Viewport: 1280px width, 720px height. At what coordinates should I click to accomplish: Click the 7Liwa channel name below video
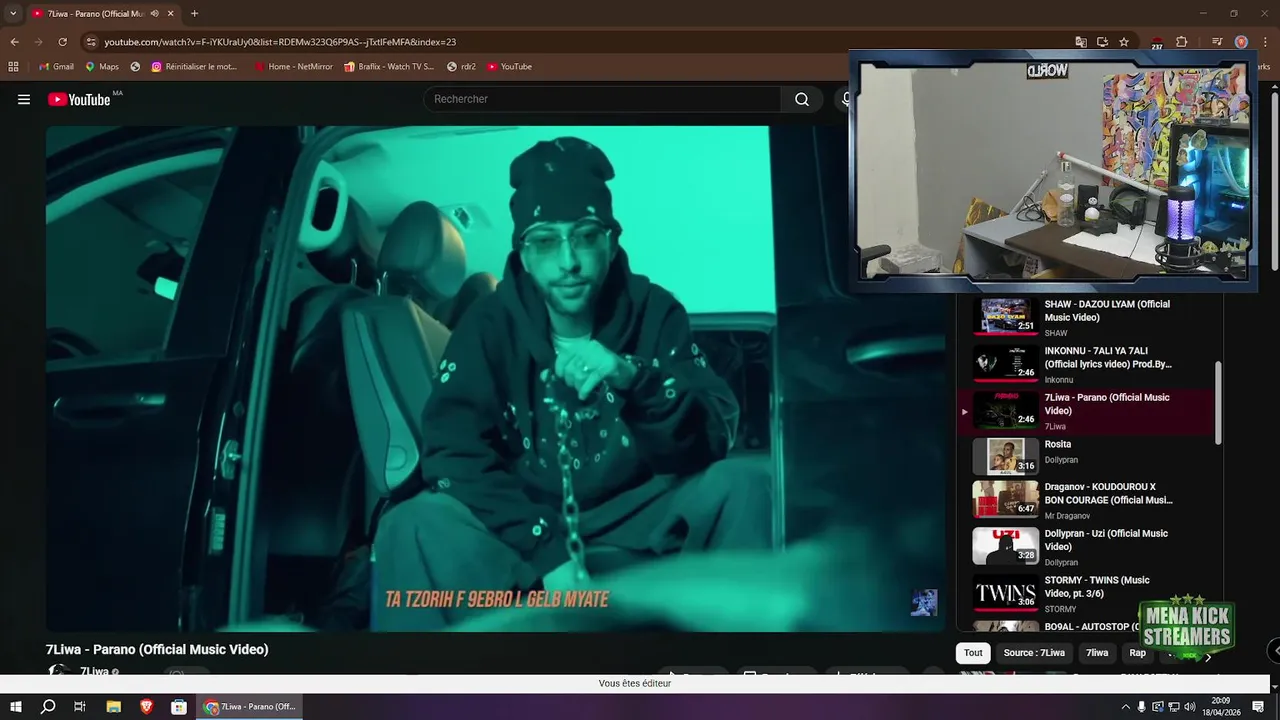[x=94, y=672]
